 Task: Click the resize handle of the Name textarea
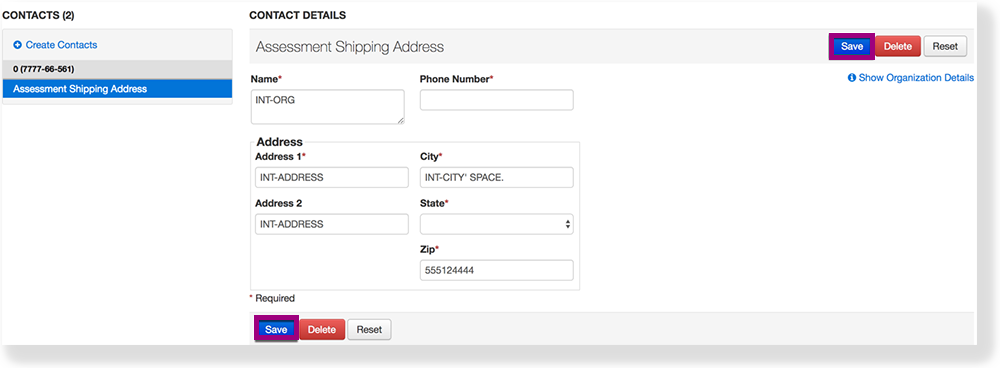tap(401, 121)
